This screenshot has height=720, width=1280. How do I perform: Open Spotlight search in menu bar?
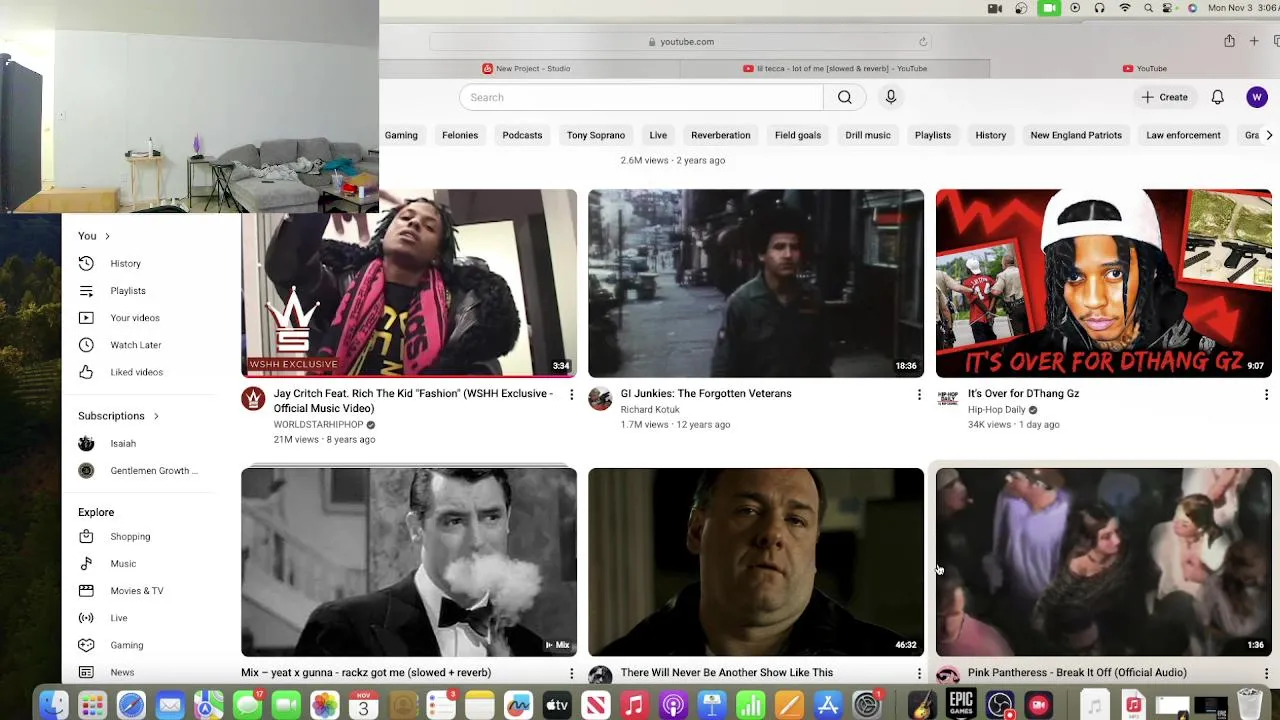pos(1148,8)
